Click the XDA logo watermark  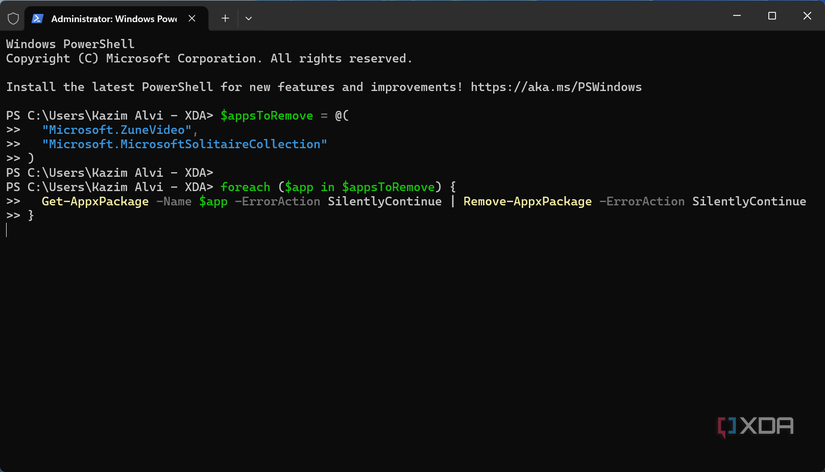pos(755,426)
